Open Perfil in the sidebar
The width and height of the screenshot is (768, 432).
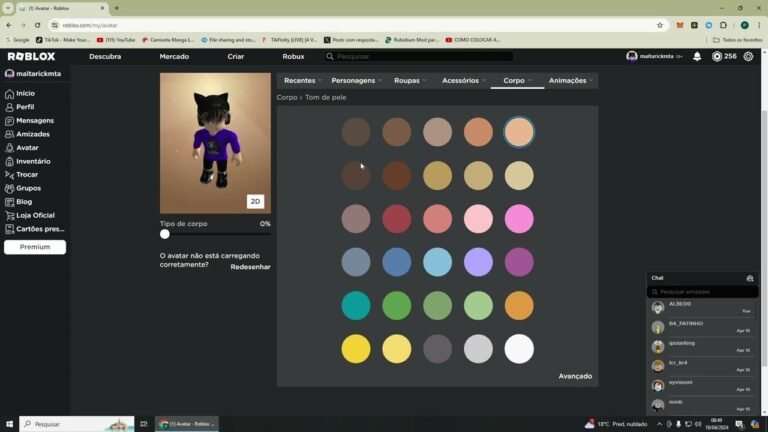pyautogui.click(x=20, y=107)
